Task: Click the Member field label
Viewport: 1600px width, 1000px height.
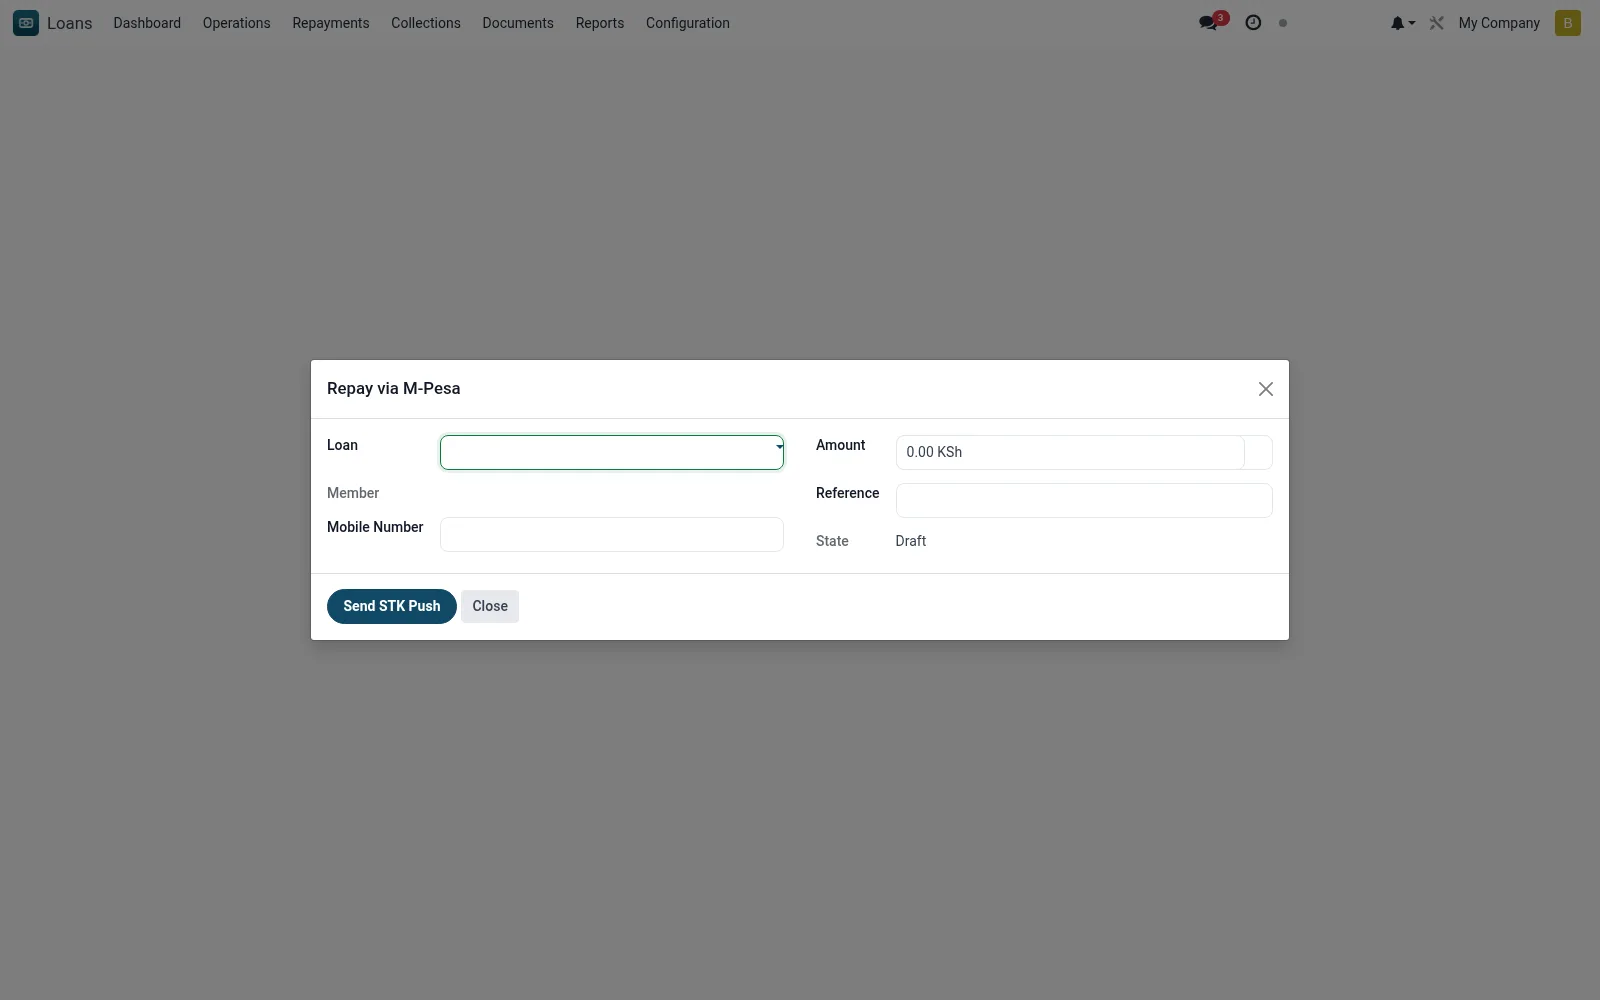Action: tap(353, 493)
